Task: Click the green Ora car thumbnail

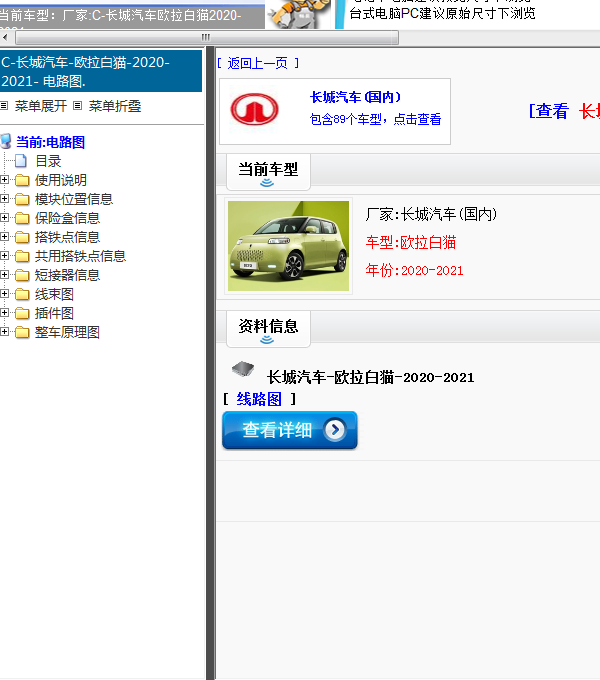Action: pos(288,246)
